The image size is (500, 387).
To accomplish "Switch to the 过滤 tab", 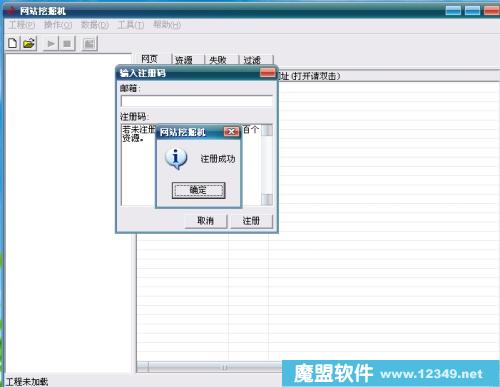I will (252, 60).
